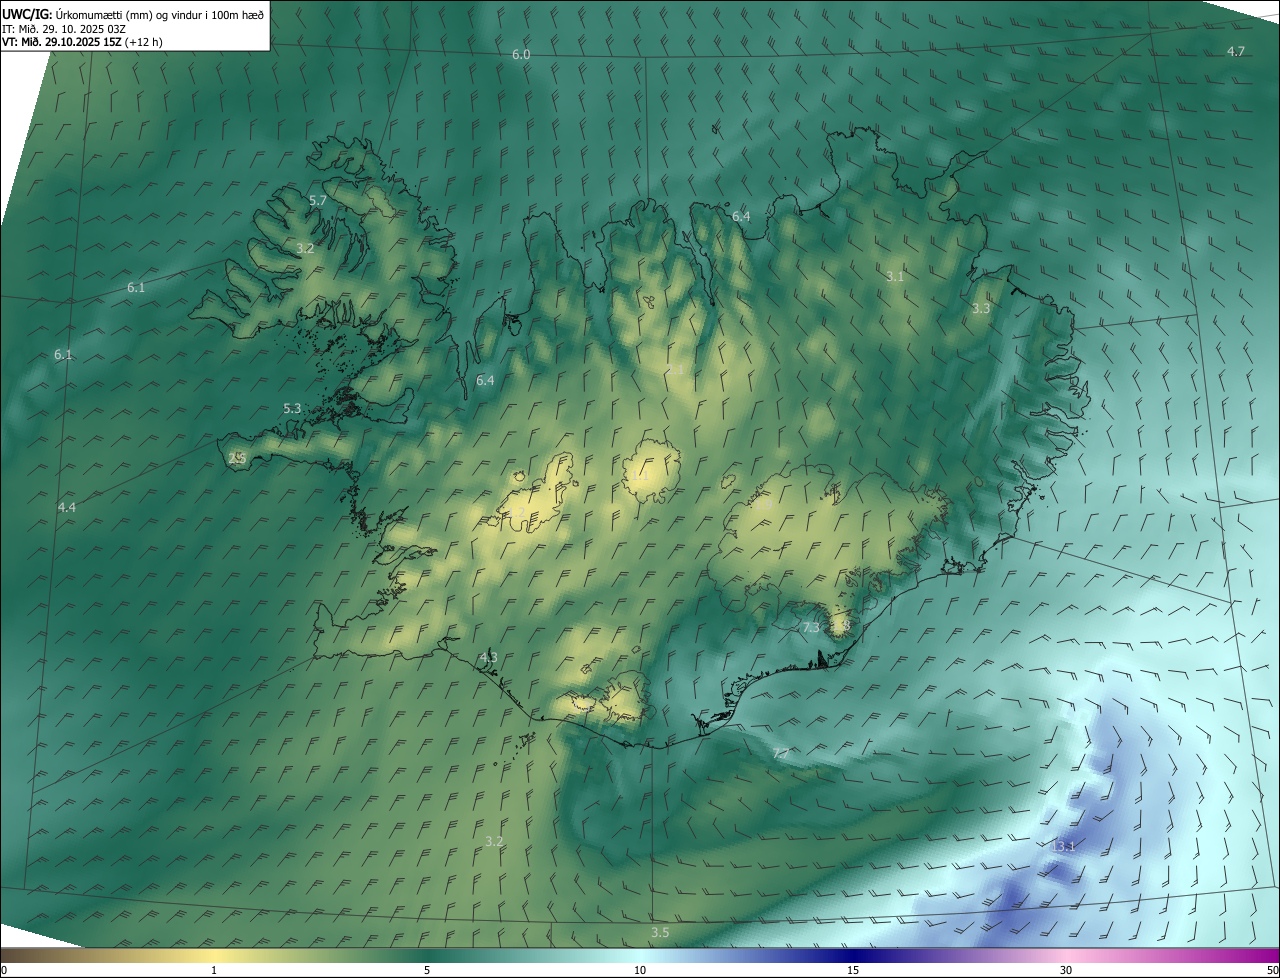The height and width of the screenshot is (978, 1280).
Task: Click the 5.7 value over the Westfjords
Action: pyautogui.click(x=318, y=201)
